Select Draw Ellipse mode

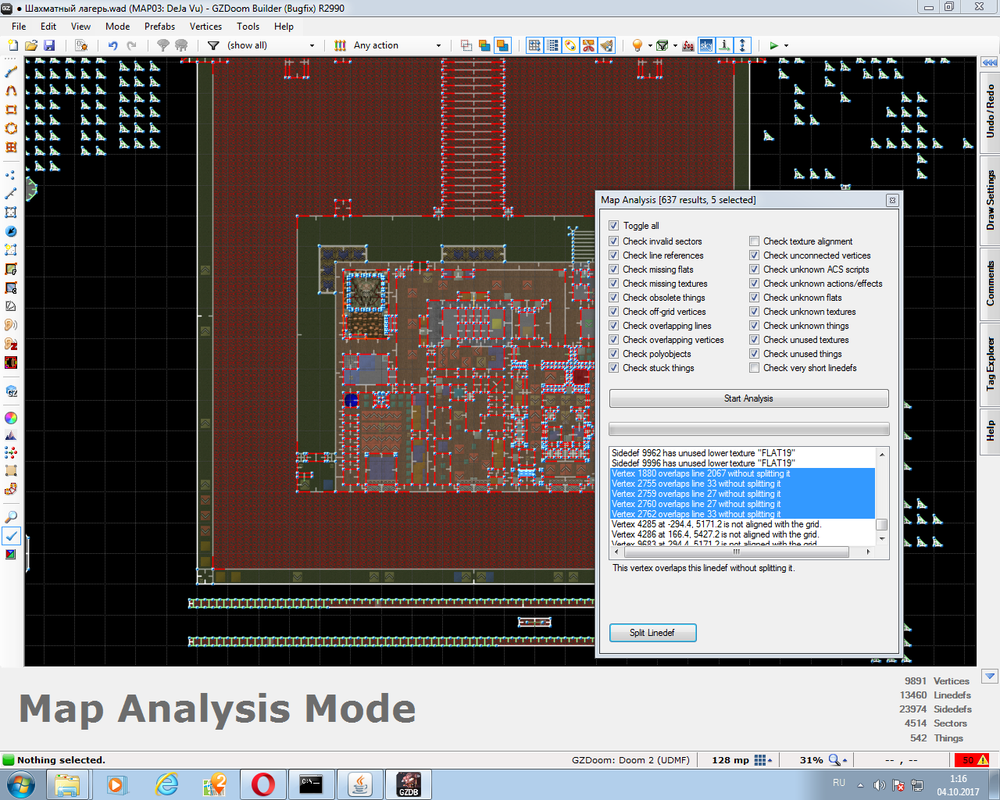tap(11, 128)
